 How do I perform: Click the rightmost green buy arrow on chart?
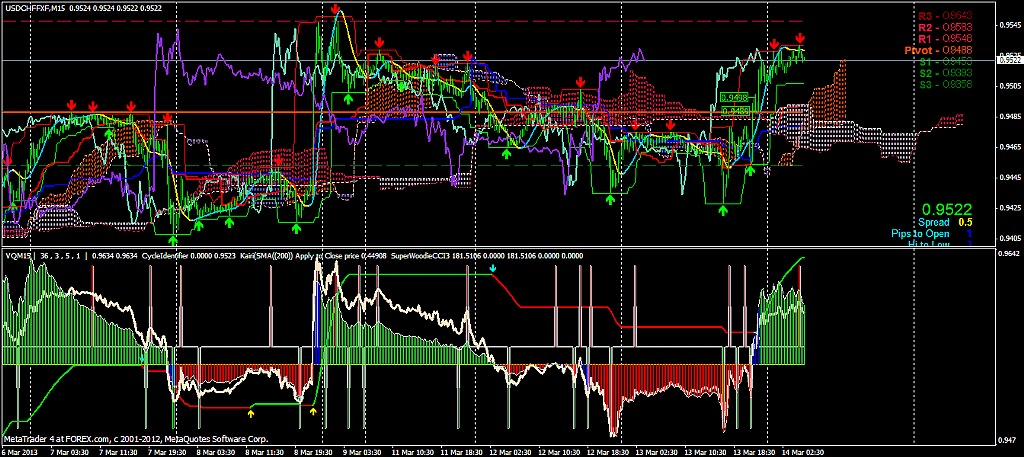pyautogui.click(x=750, y=170)
